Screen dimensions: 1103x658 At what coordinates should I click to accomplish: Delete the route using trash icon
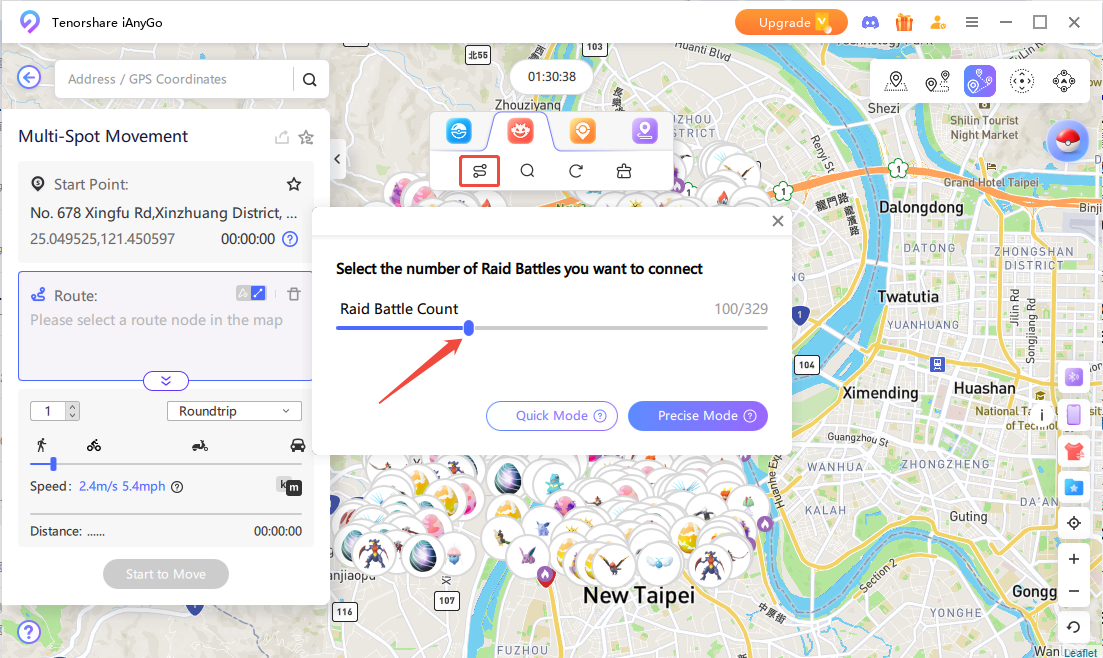pyautogui.click(x=294, y=294)
